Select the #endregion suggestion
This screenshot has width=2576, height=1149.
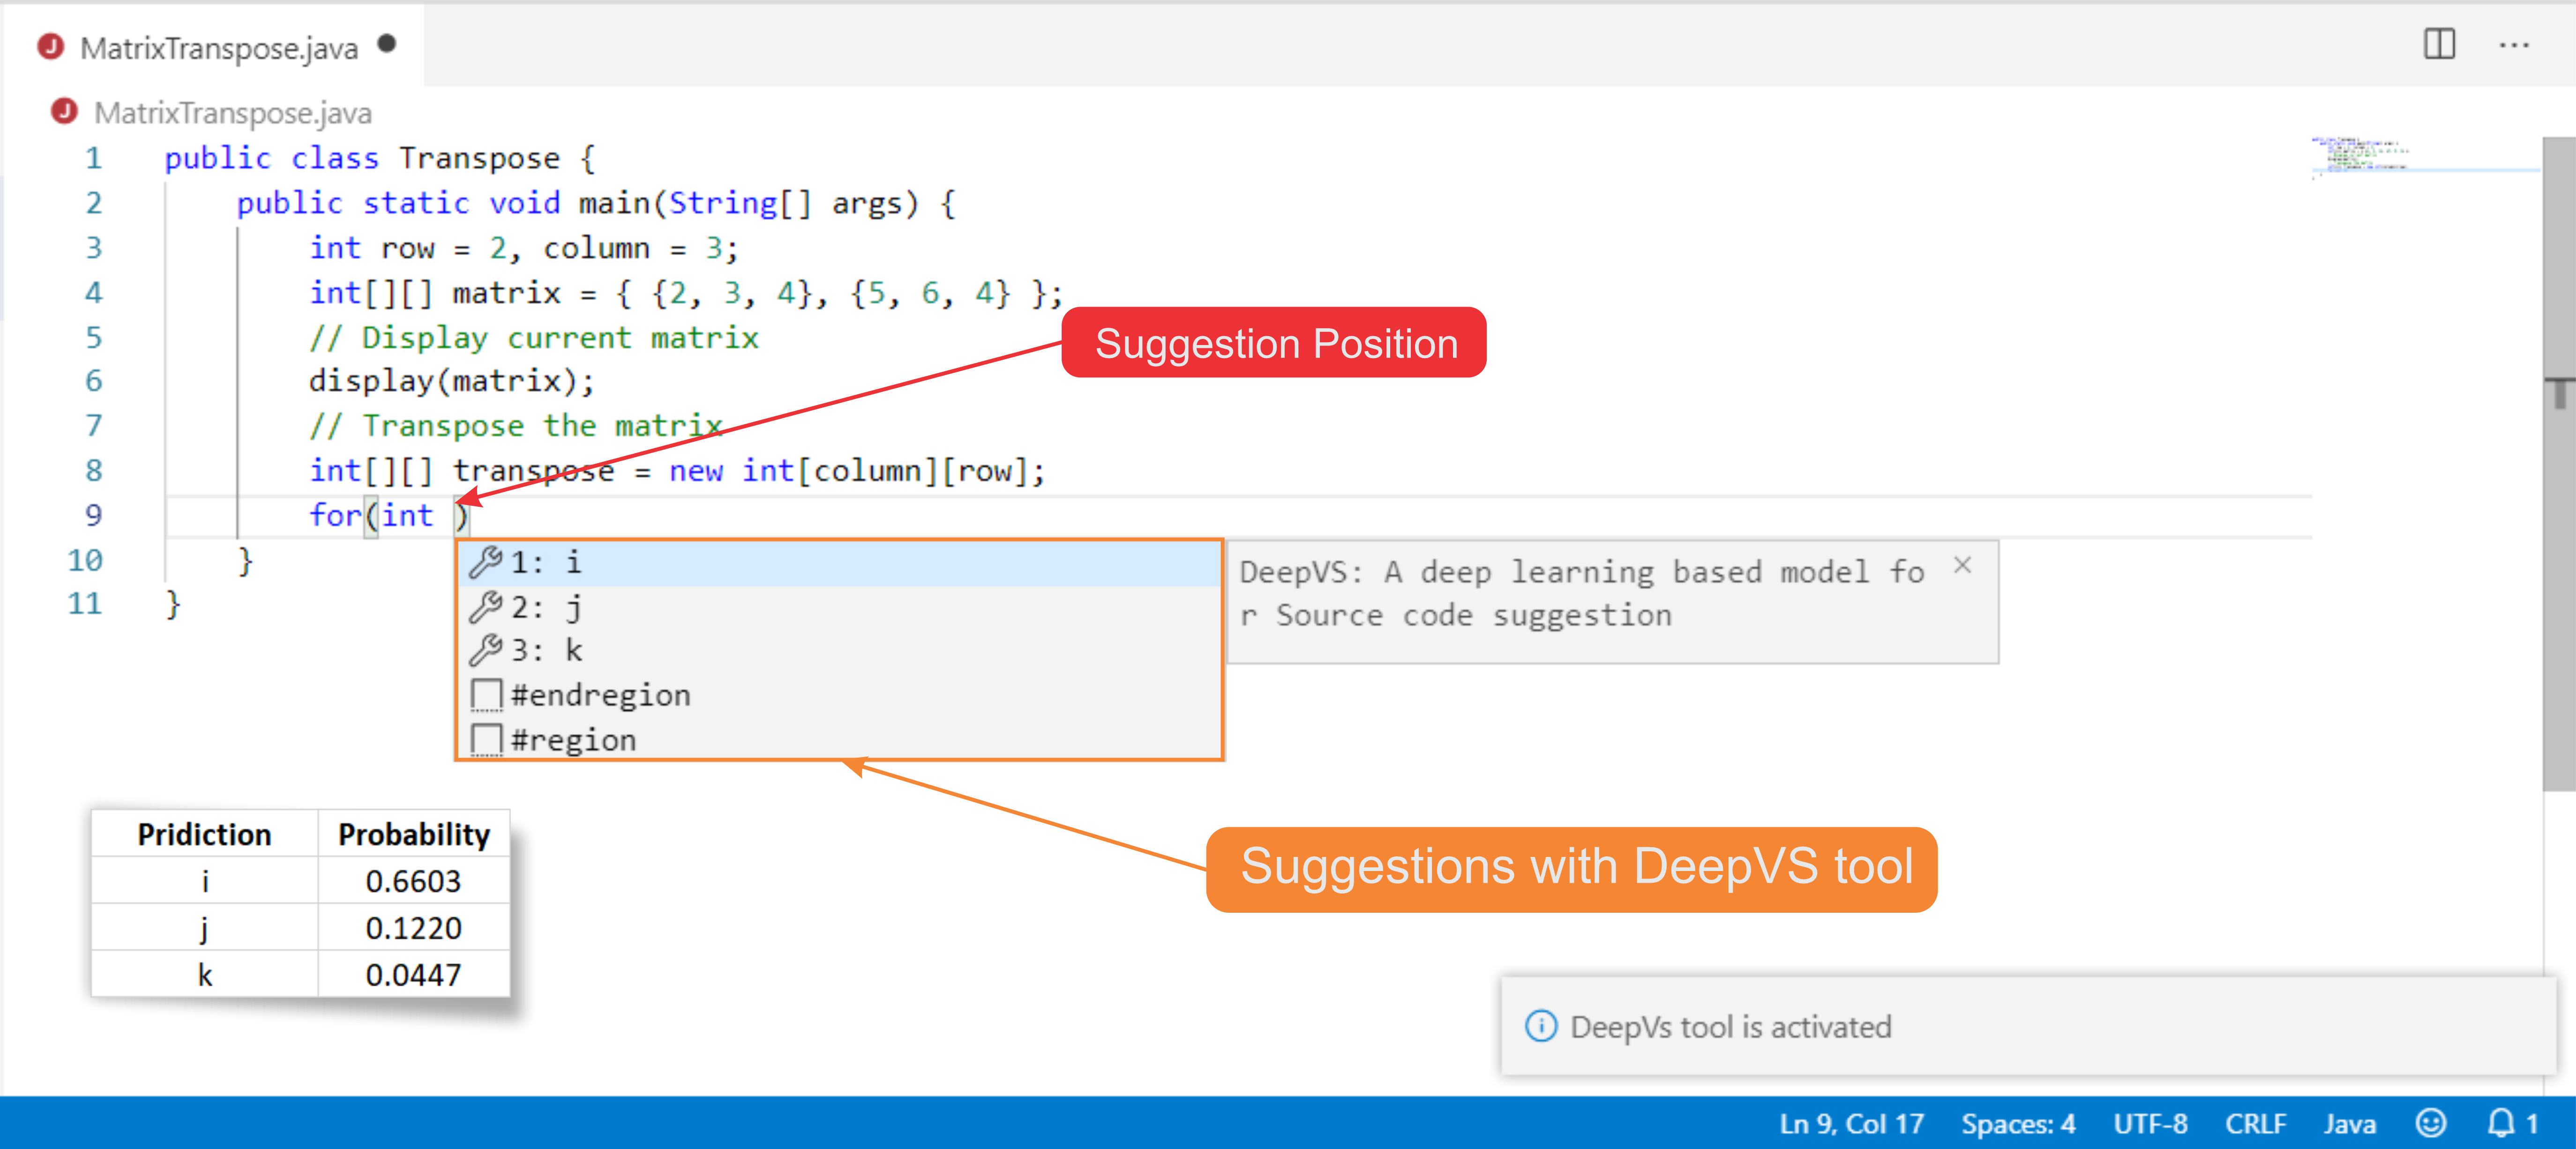pyautogui.click(x=840, y=695)
